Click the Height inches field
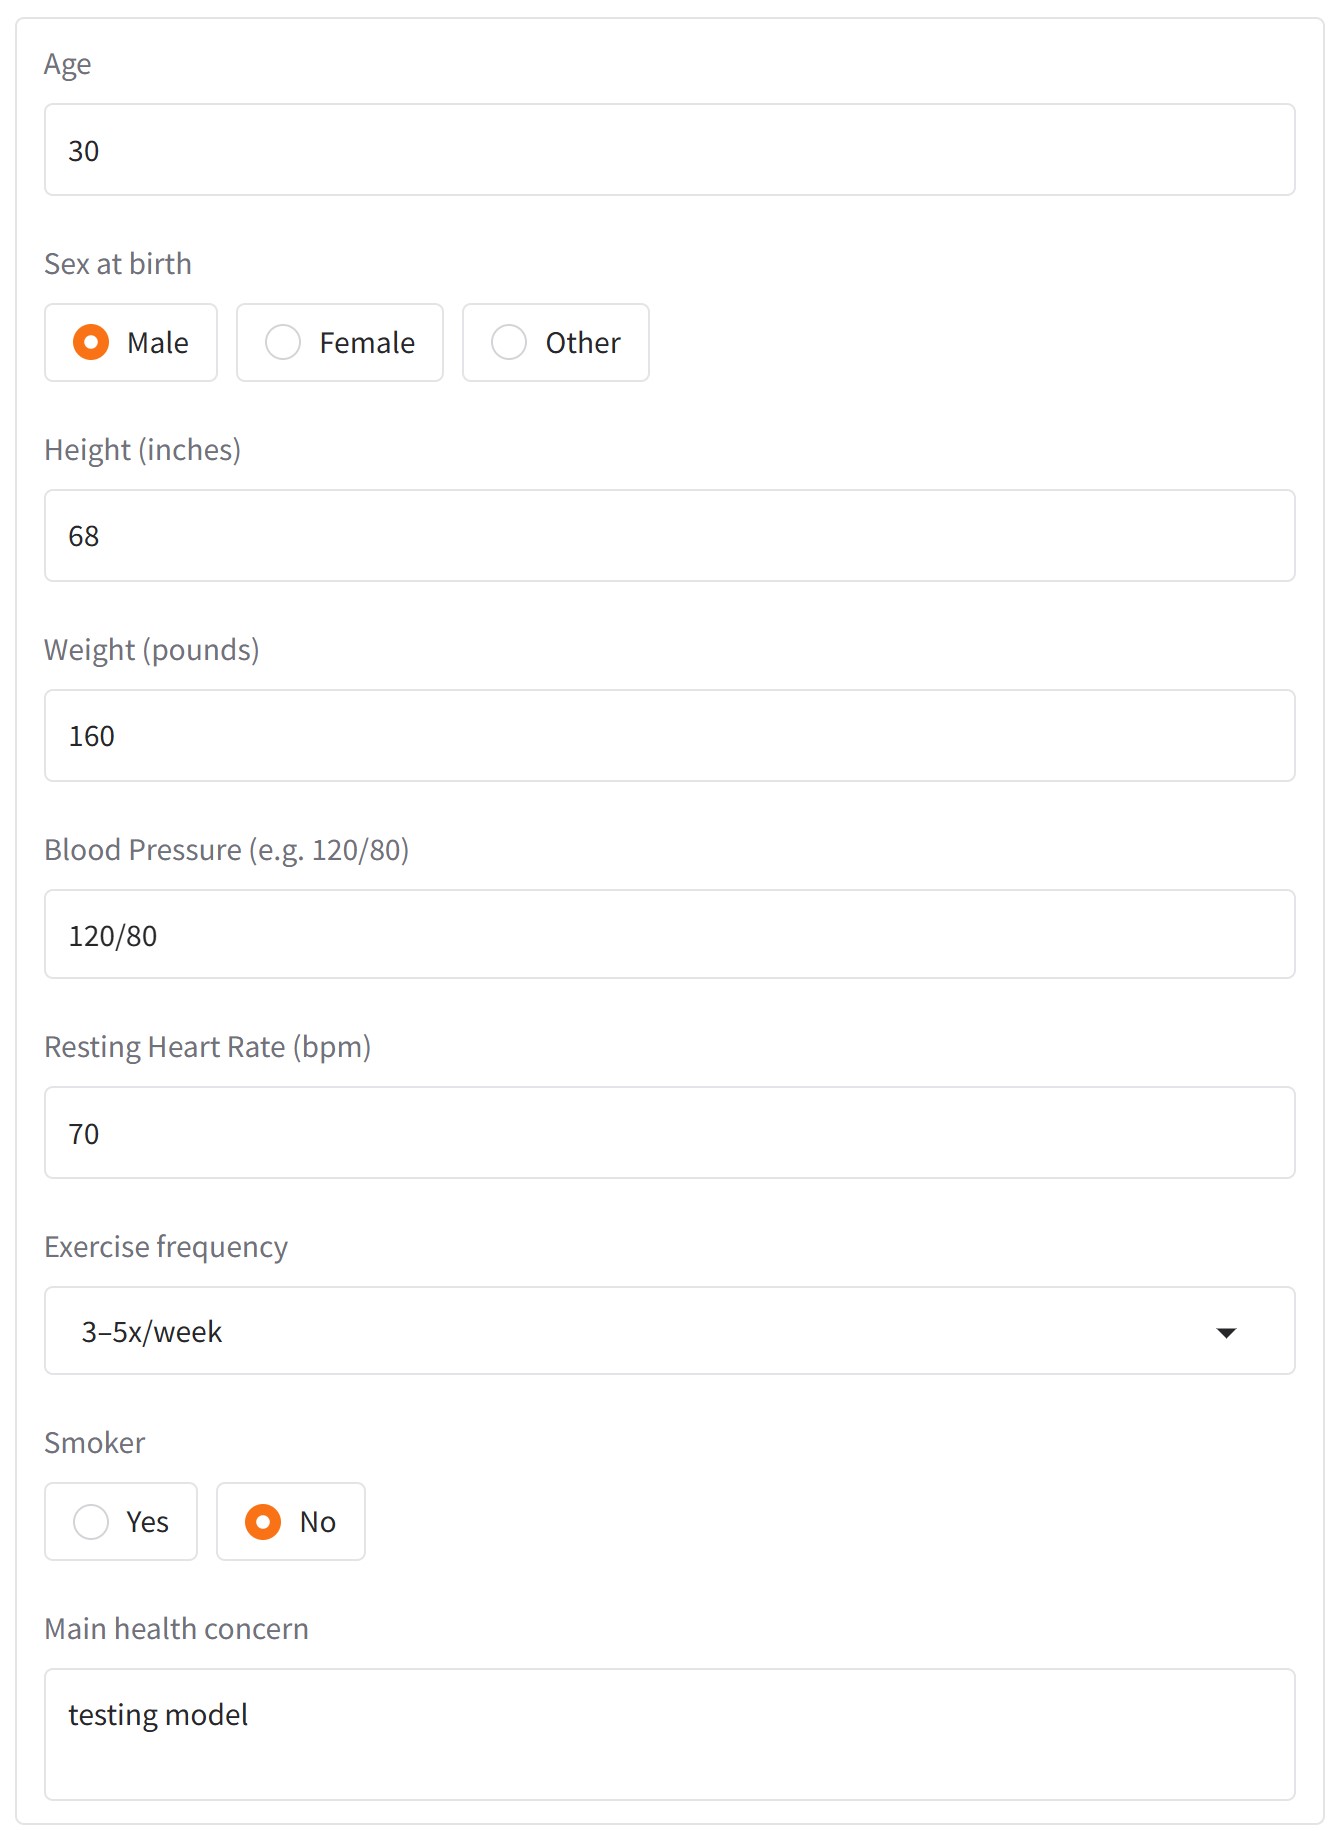The image size is (1336, 1831). (x=670, y=536)
